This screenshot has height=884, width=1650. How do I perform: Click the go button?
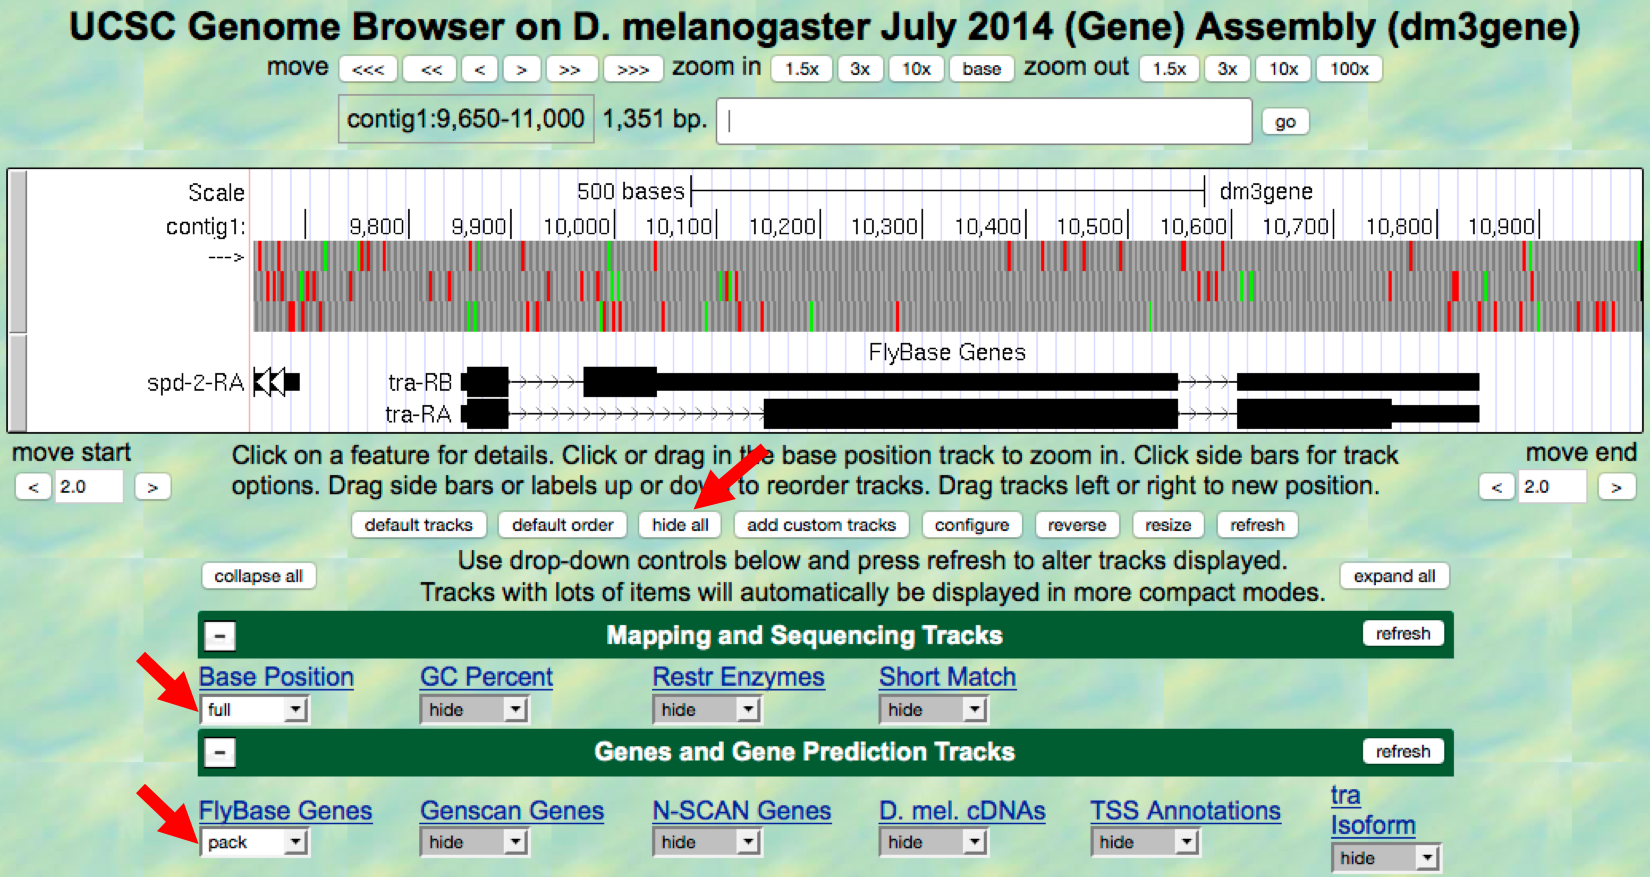click(x=1285, y=122)
